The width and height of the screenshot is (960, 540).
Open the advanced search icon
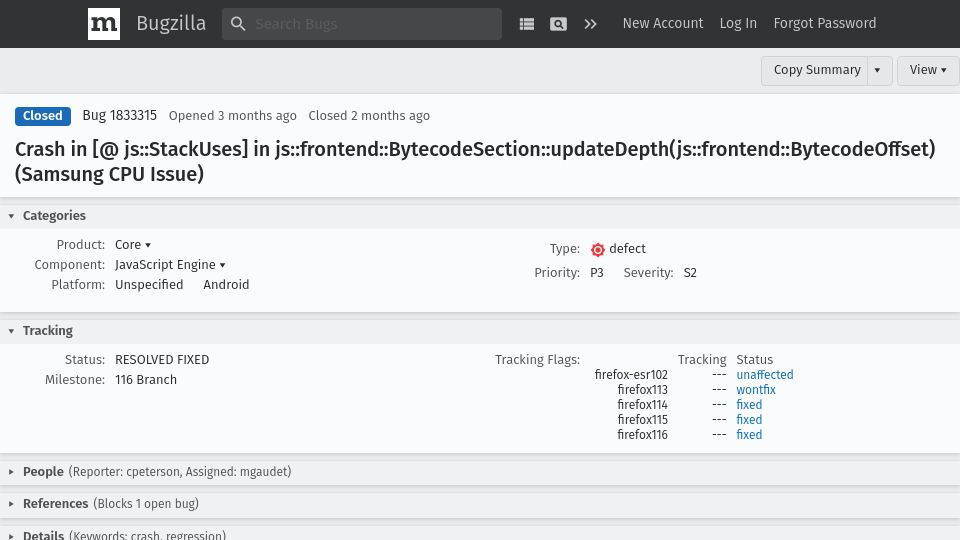(x=558, y=24)
